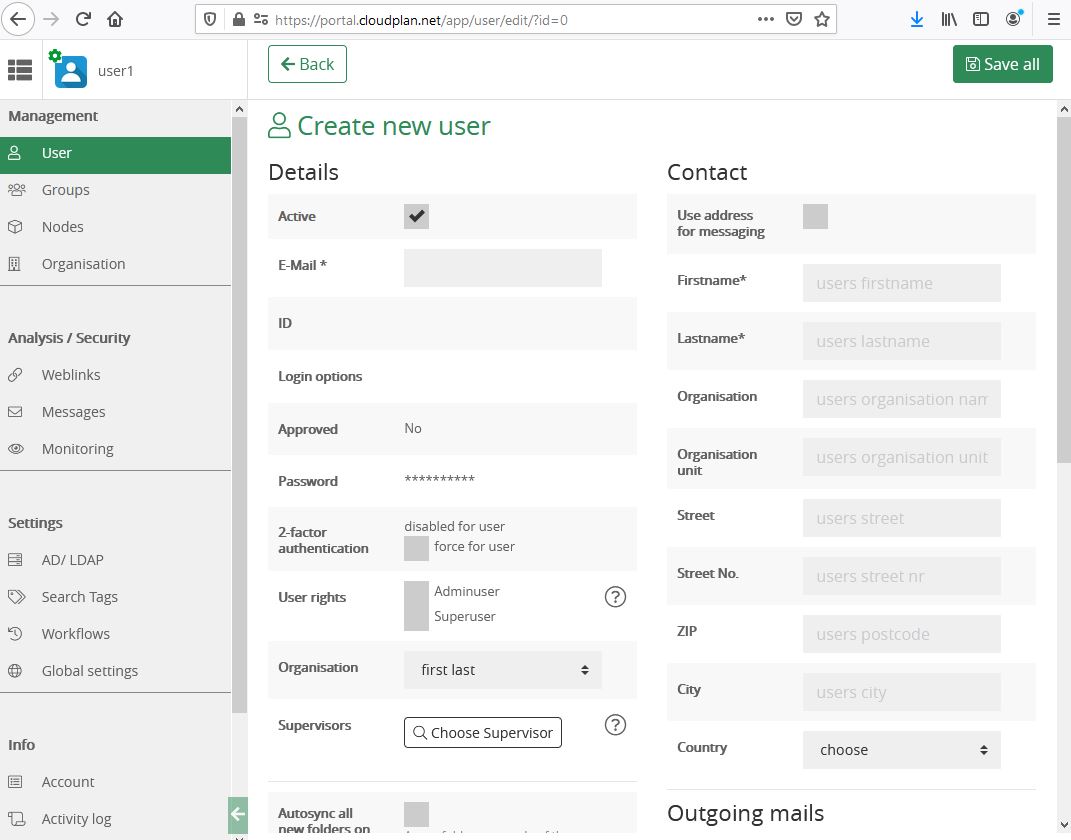1071x840 pixels.
Task: Uncheck the Active checkbox
Action: (x=416, y=215)
